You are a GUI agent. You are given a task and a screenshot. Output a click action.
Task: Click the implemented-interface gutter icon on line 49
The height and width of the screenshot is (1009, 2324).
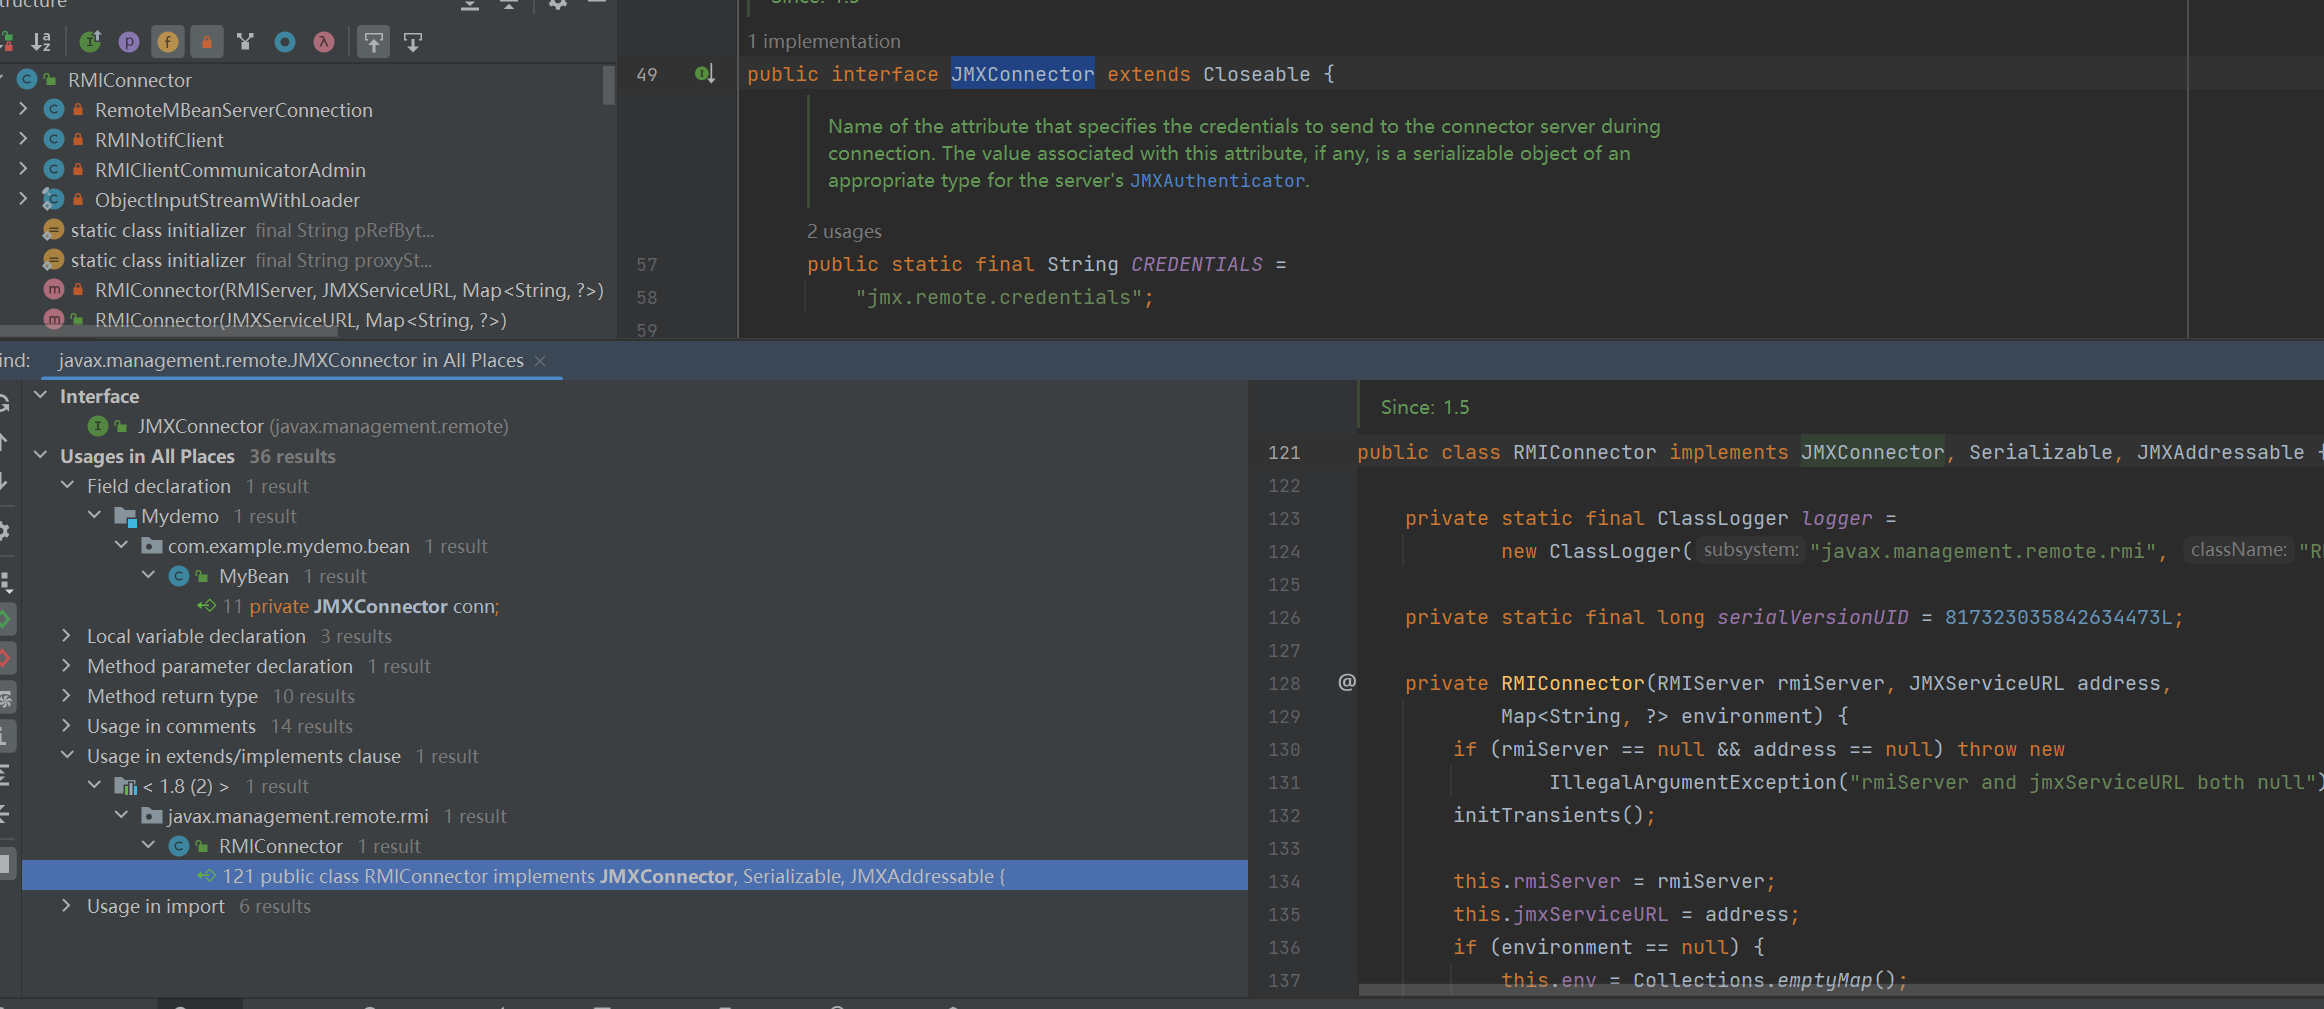(x=704, y=74)
